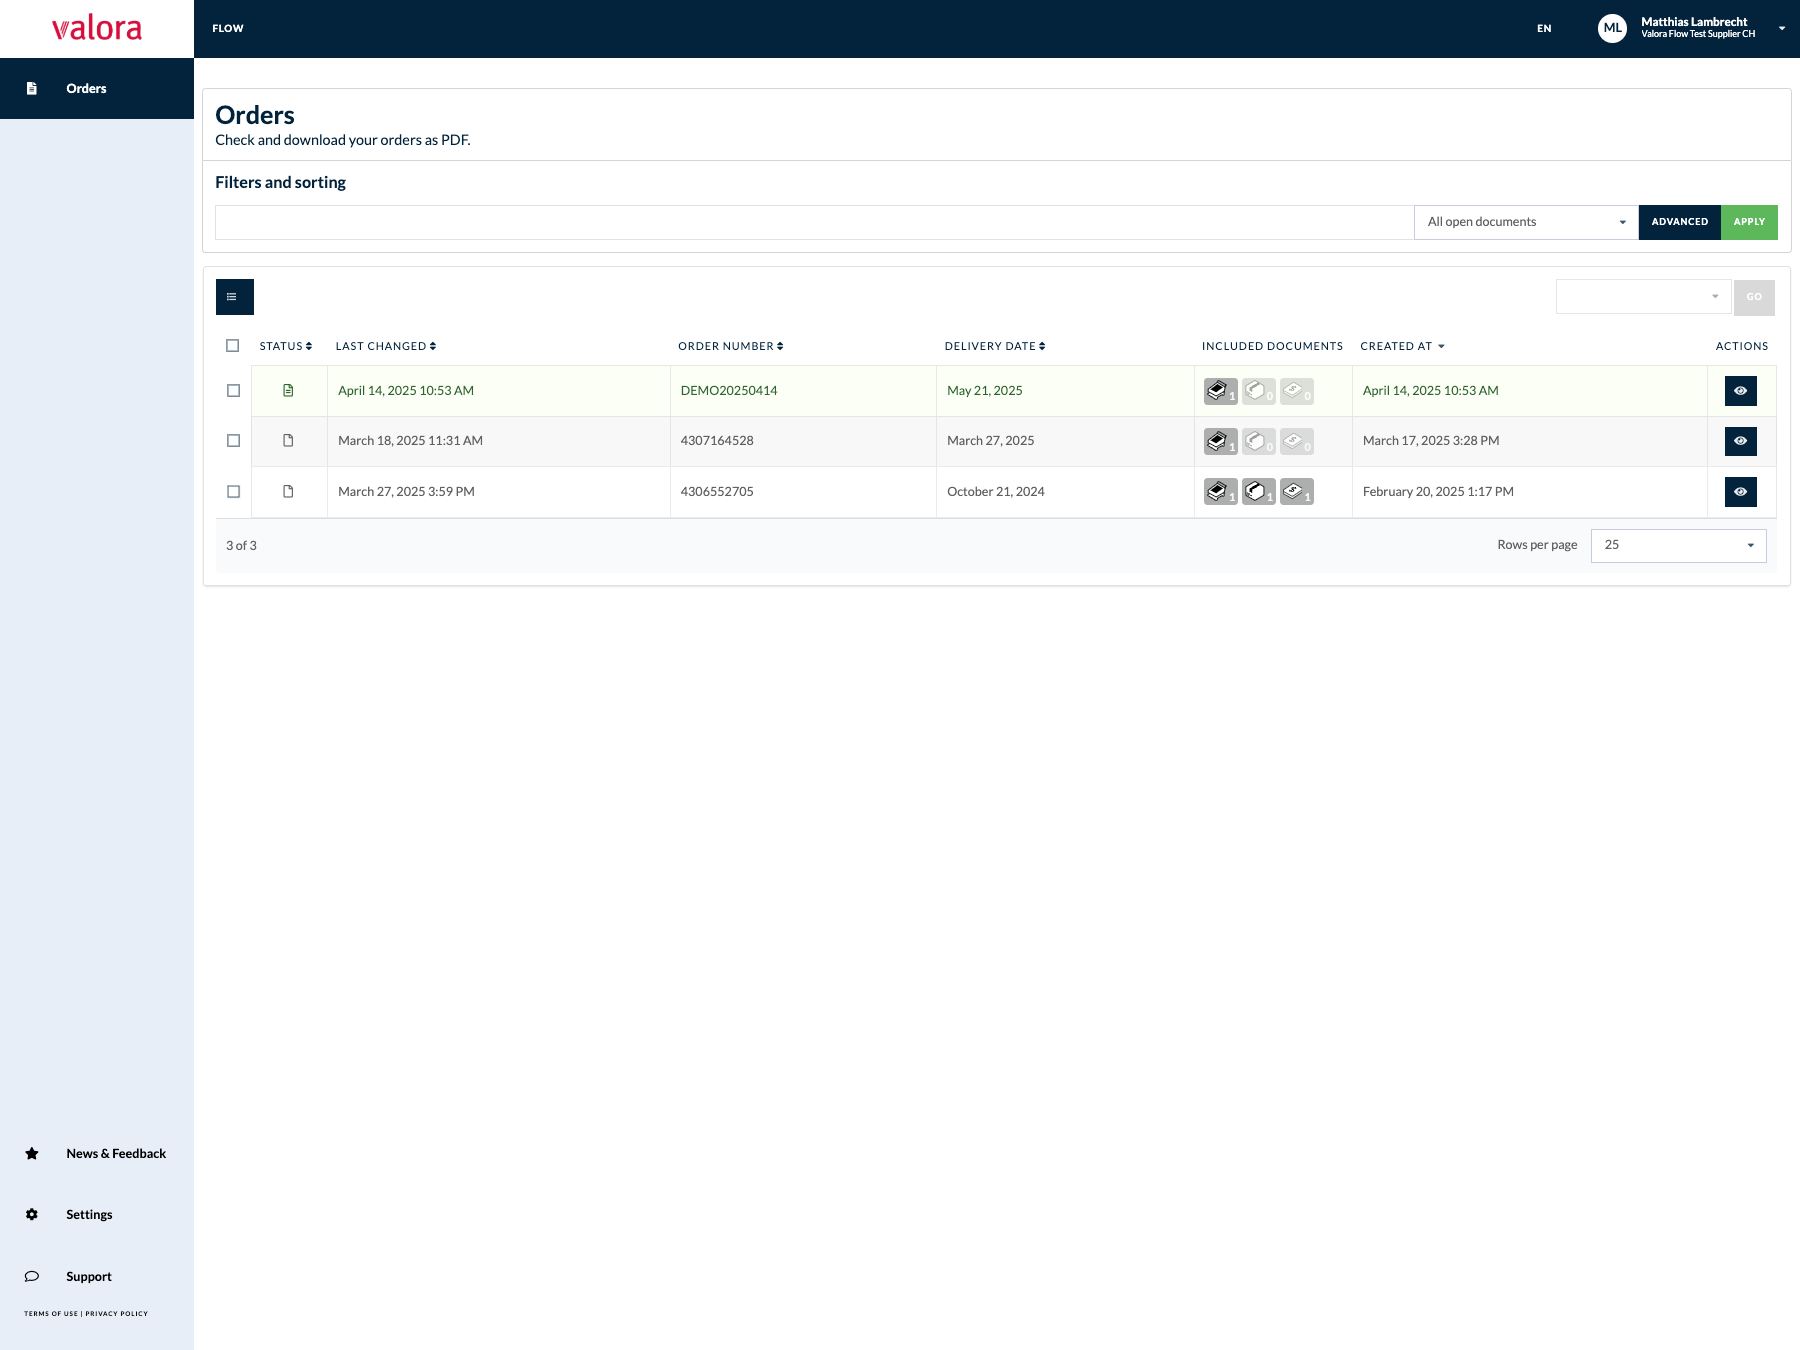Click into the filter search field

coord(814,222)
